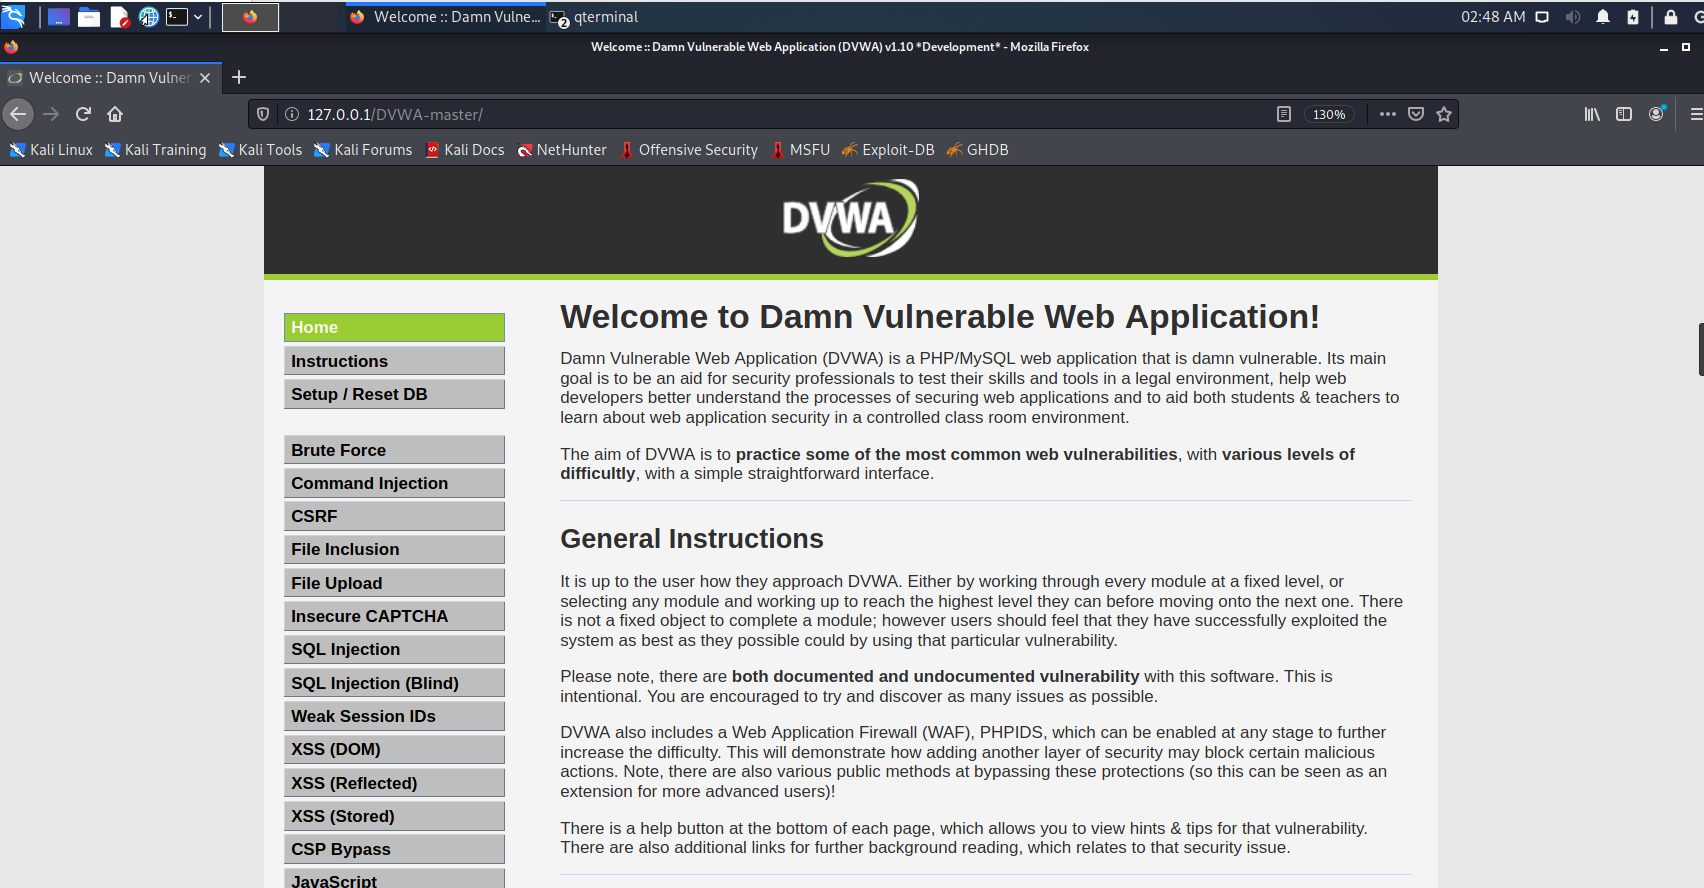Open the power manager battery icon
Image resolution: width=1704 pixels, height=888 pixels.
[1633, 17]
